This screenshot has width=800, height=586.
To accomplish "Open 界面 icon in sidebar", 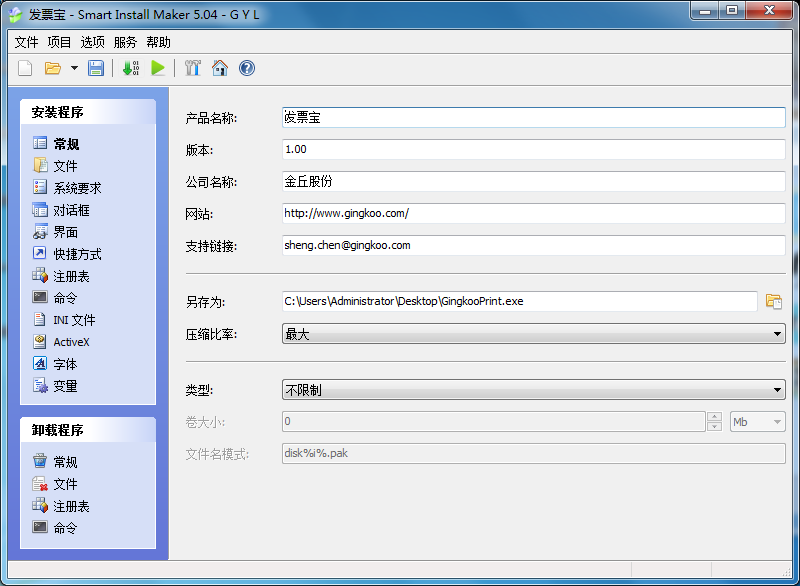I will (x=40, y=232).
